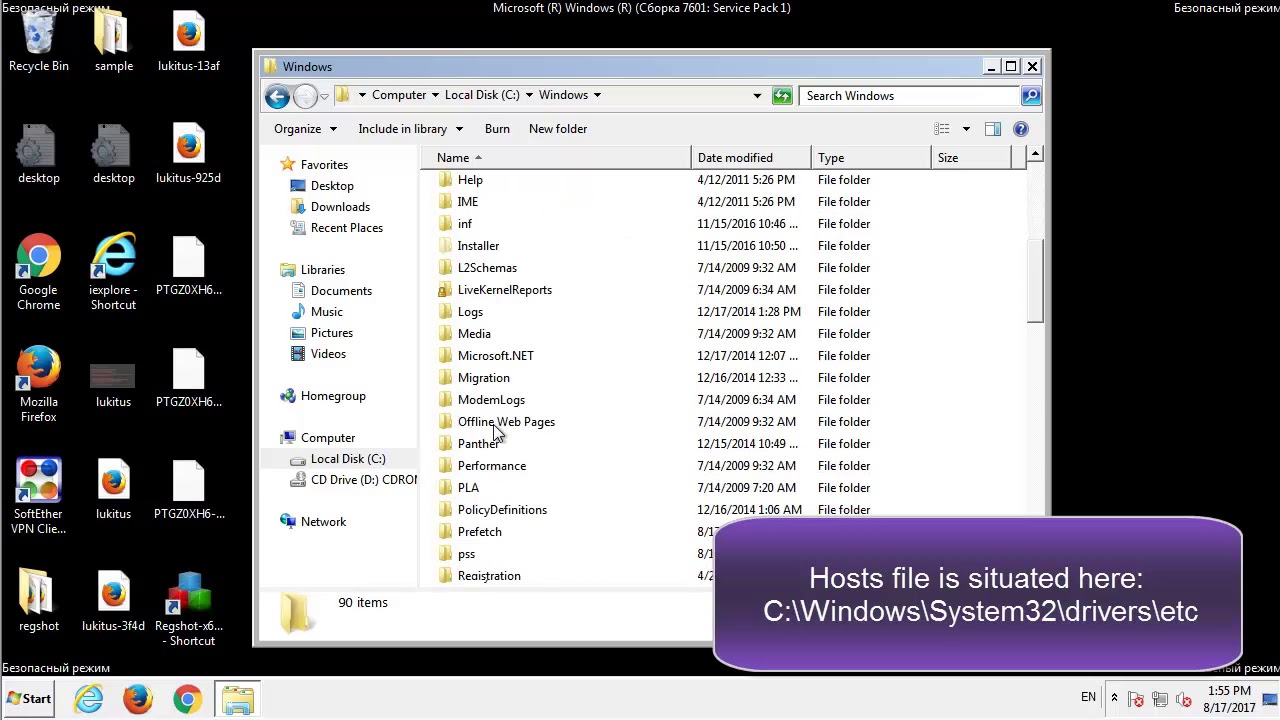The height and width of the screenshot is (720, 1280).
Task: Sort by the Size column header
Action: 971,158
